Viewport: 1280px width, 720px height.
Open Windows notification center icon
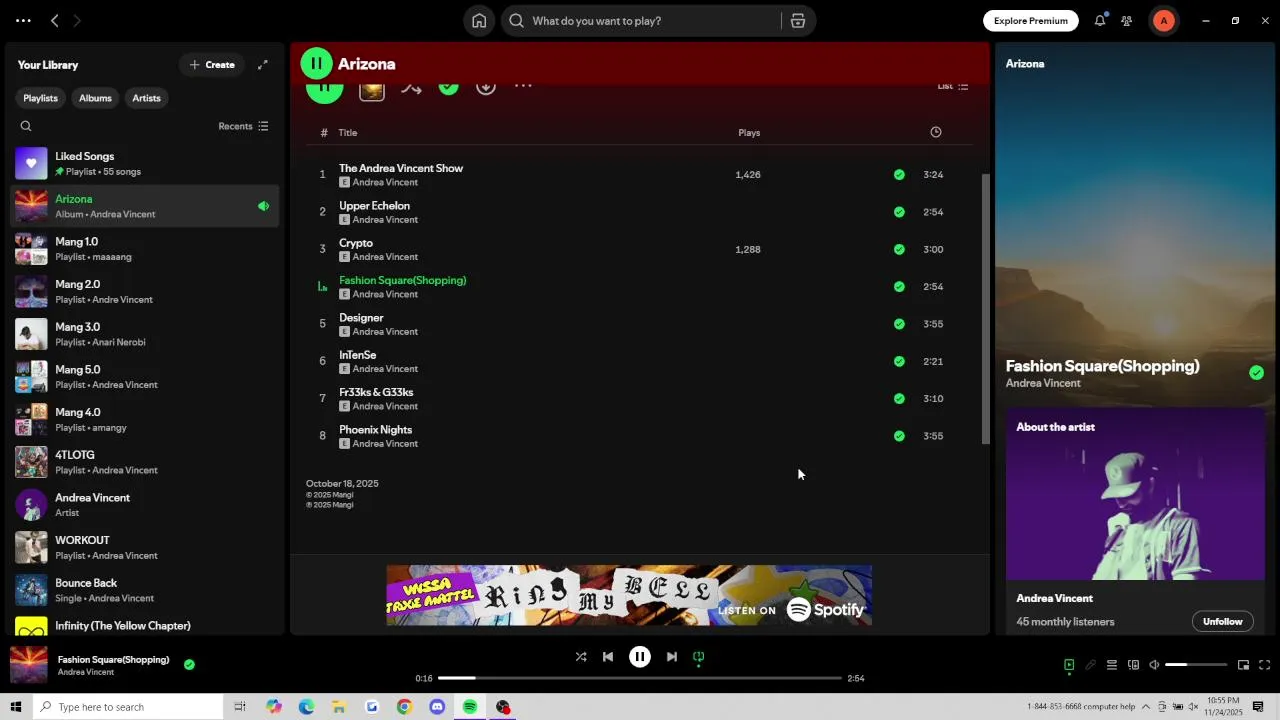click(1258, 707)
